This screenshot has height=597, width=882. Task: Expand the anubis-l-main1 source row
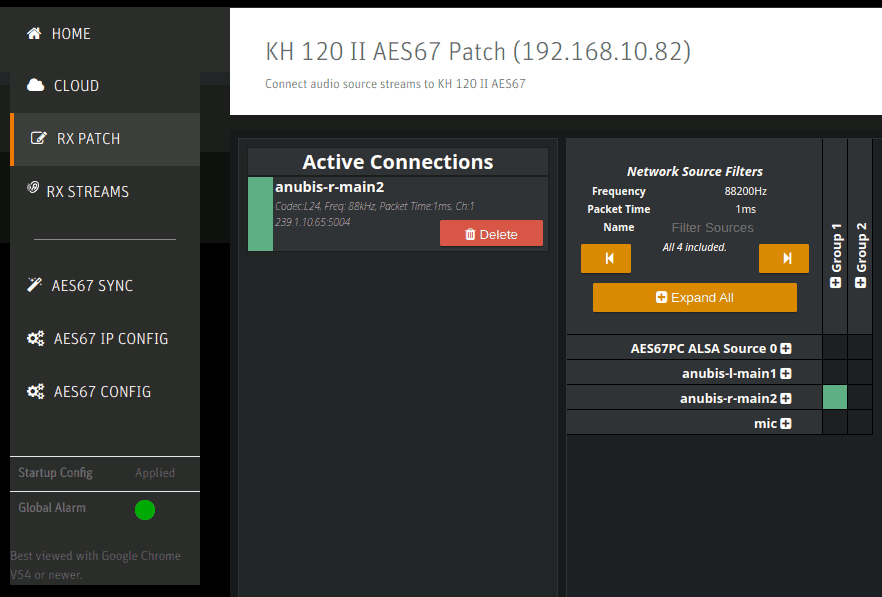[x=786, y=373]
